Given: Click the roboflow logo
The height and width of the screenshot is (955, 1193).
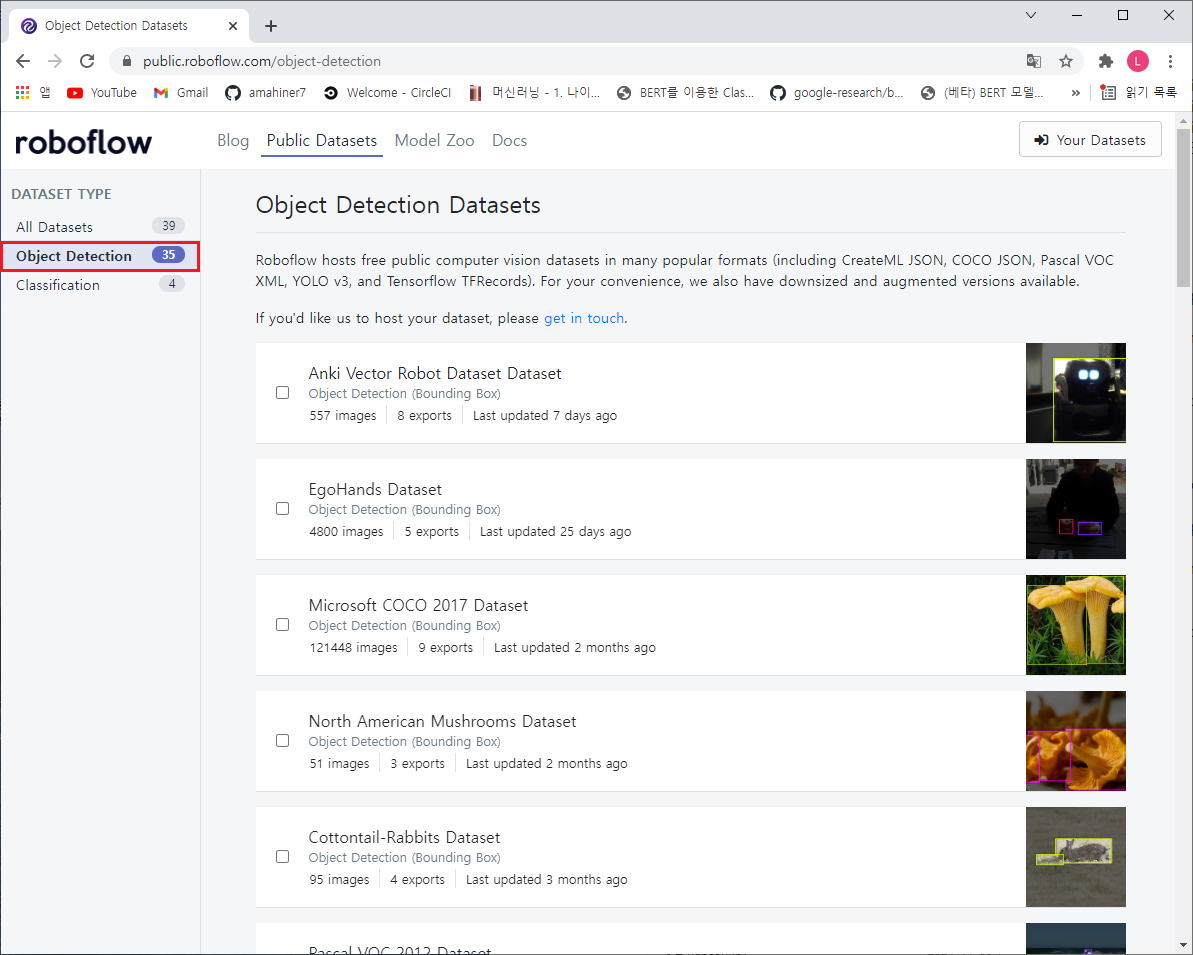Looking at the screenshot, I should 84,142.
